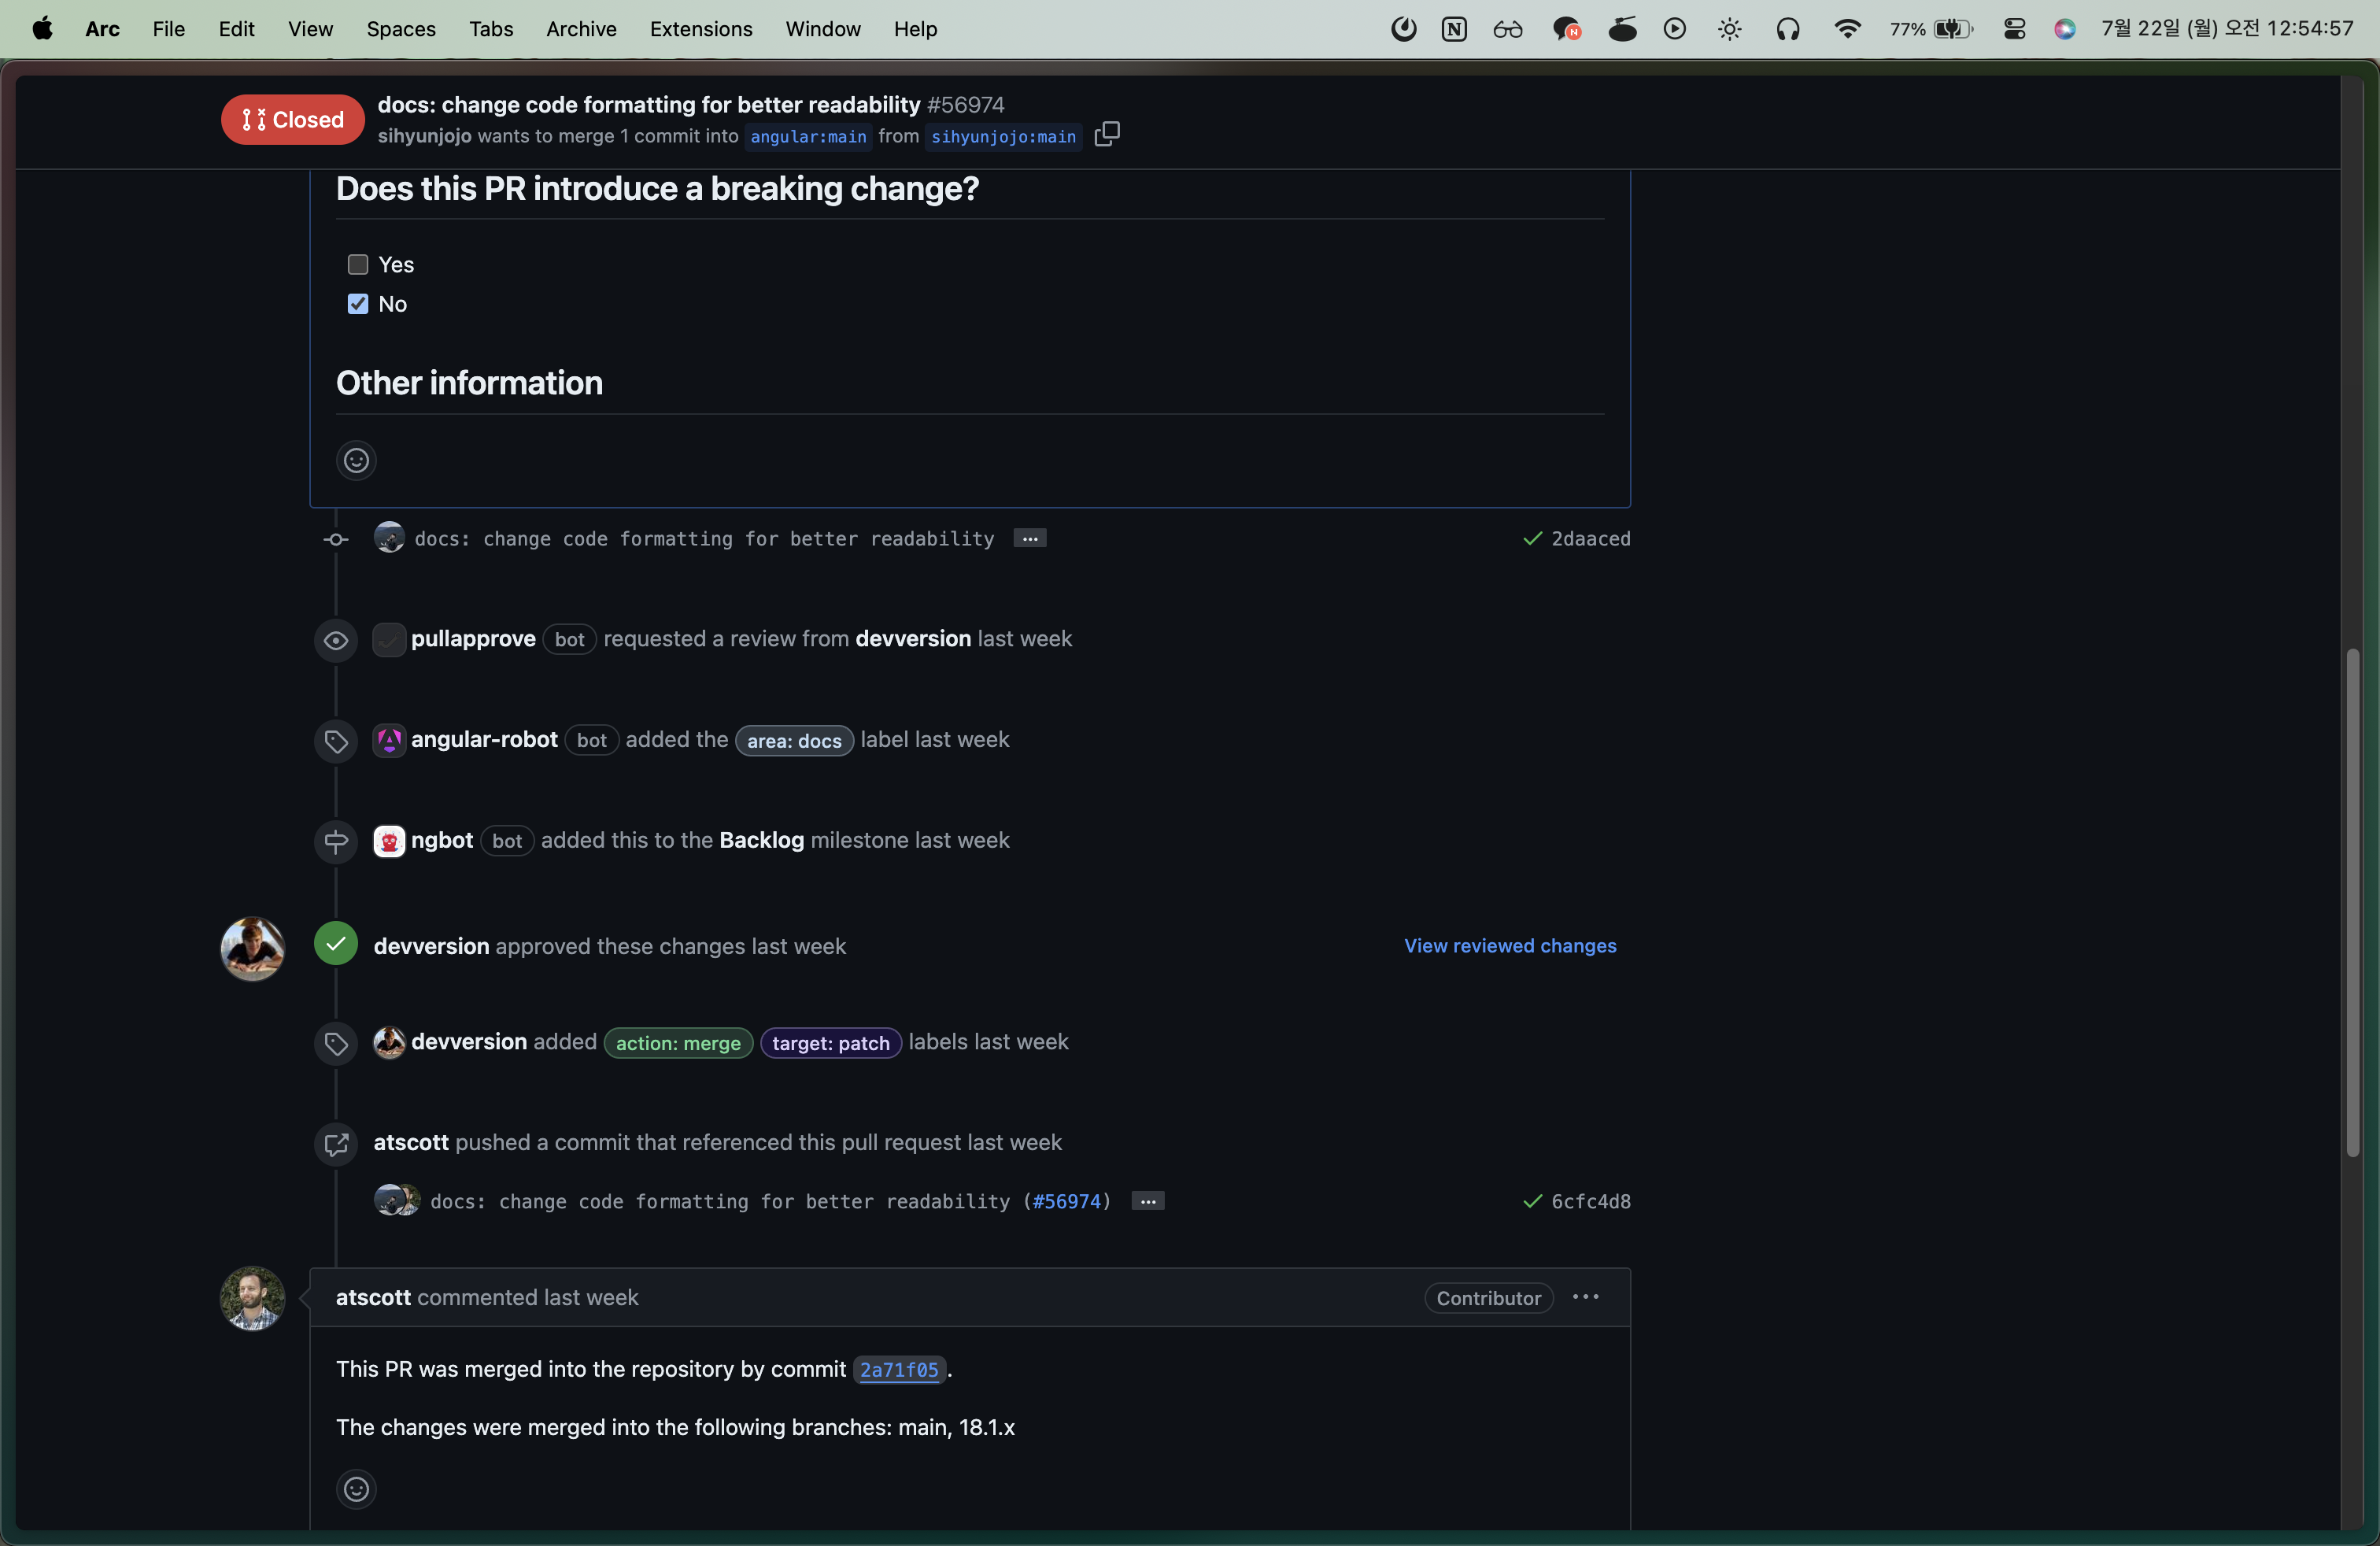Open commit 2daaced hash link
2380x1546 pixels.
point(1590,539)
